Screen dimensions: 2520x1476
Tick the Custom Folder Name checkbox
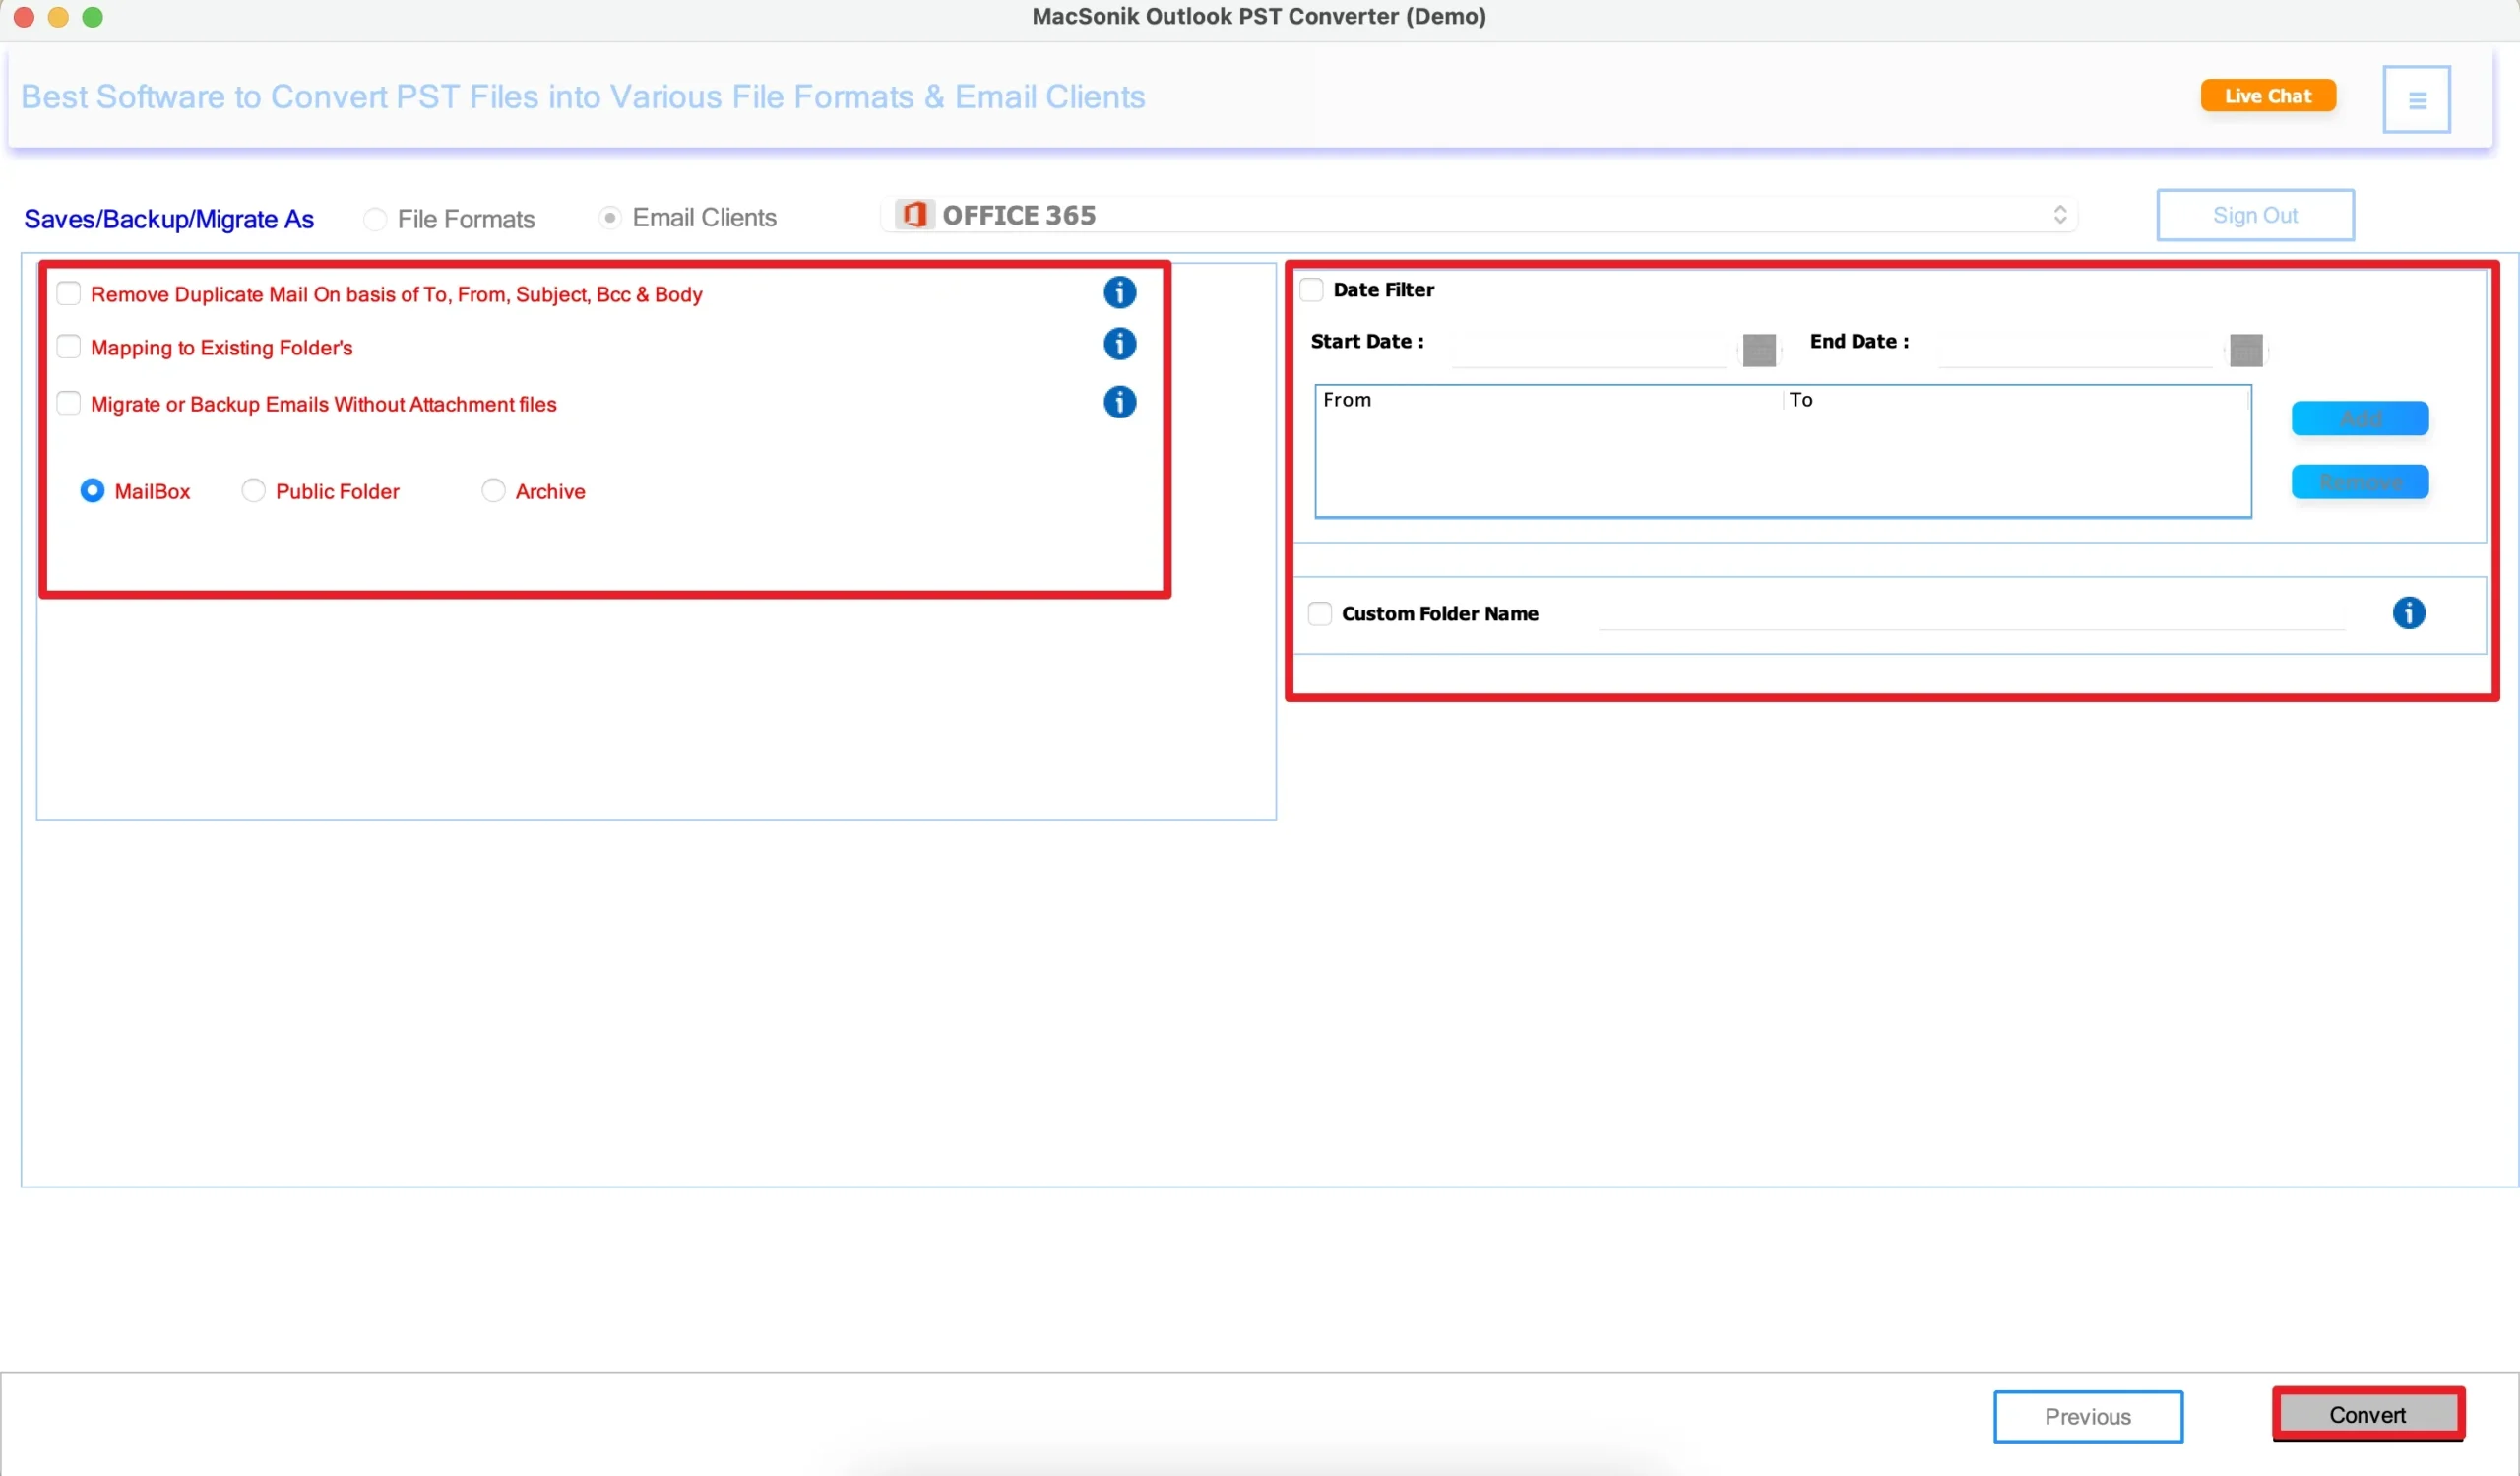click(1319, 613)
